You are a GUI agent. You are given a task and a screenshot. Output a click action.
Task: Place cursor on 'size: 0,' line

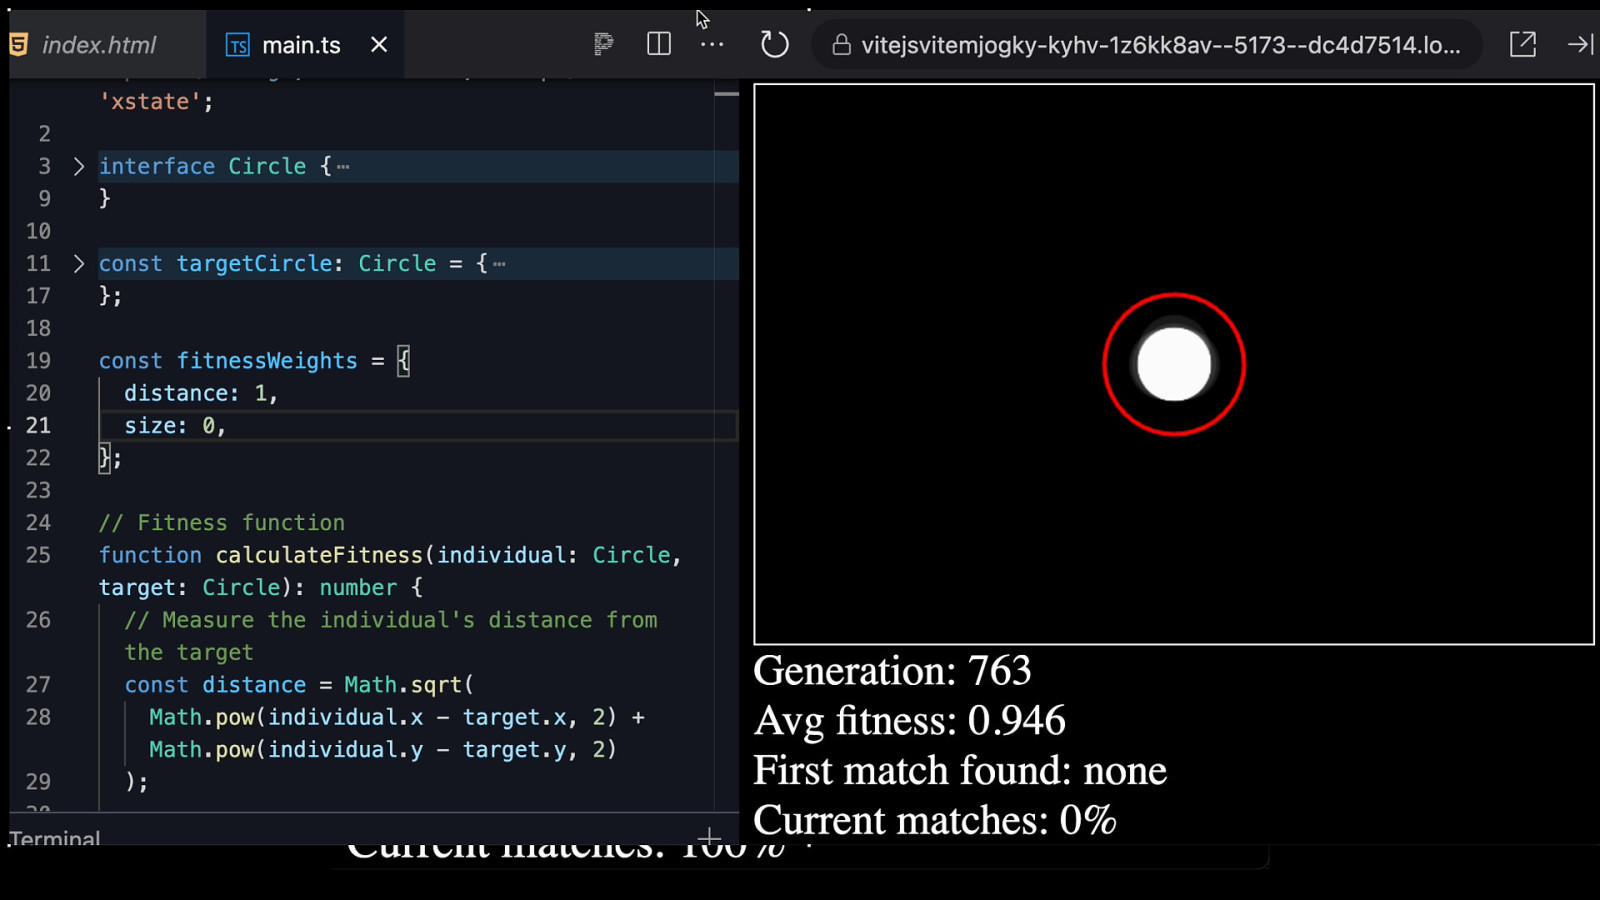(175, 425)
